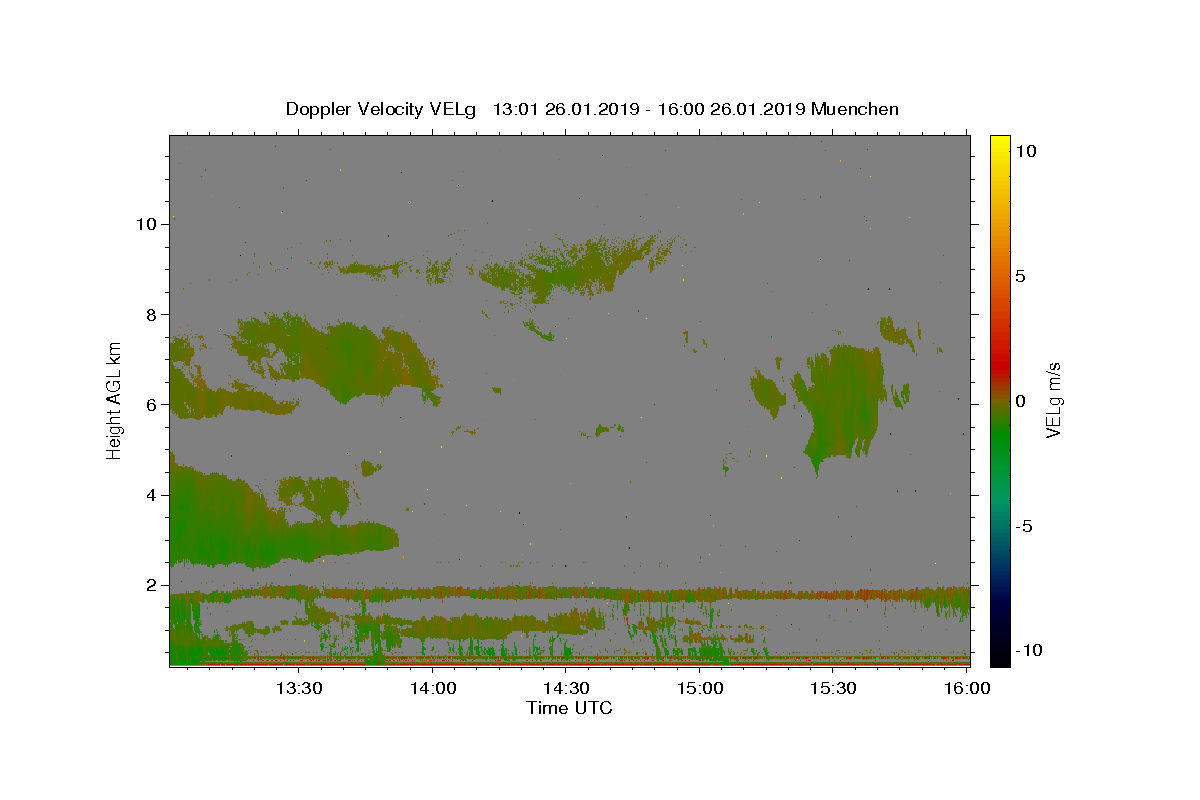Click the height axis label 6
Image resolution: width=1200 pixels, height=800 pixels.
click(151, 405)
